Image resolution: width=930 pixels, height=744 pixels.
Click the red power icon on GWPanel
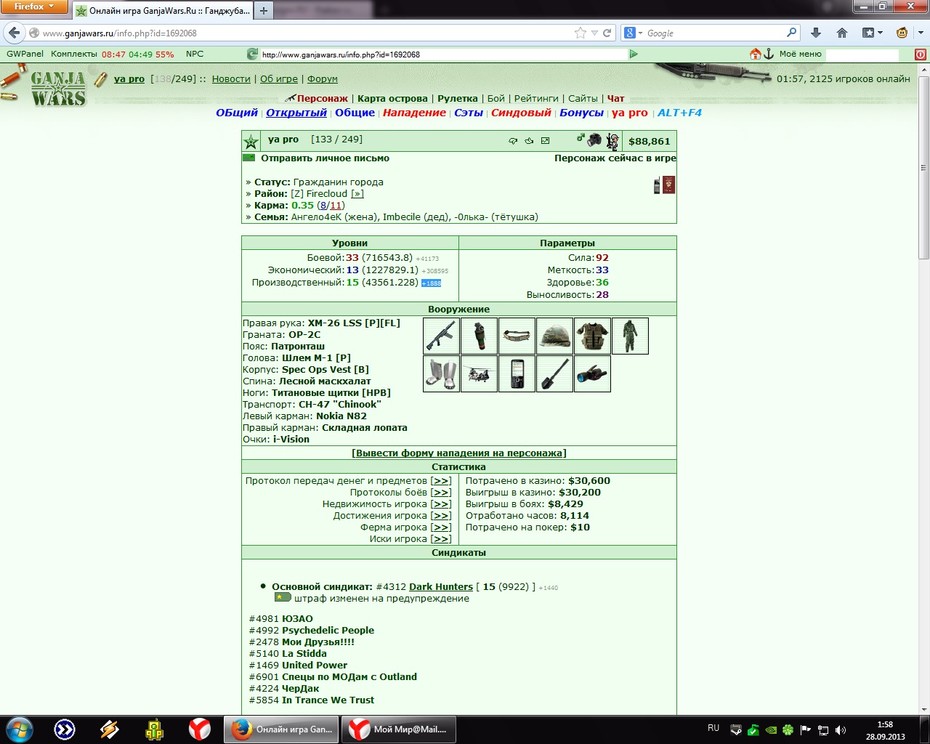pyautogui.click(x=921, y=54)
